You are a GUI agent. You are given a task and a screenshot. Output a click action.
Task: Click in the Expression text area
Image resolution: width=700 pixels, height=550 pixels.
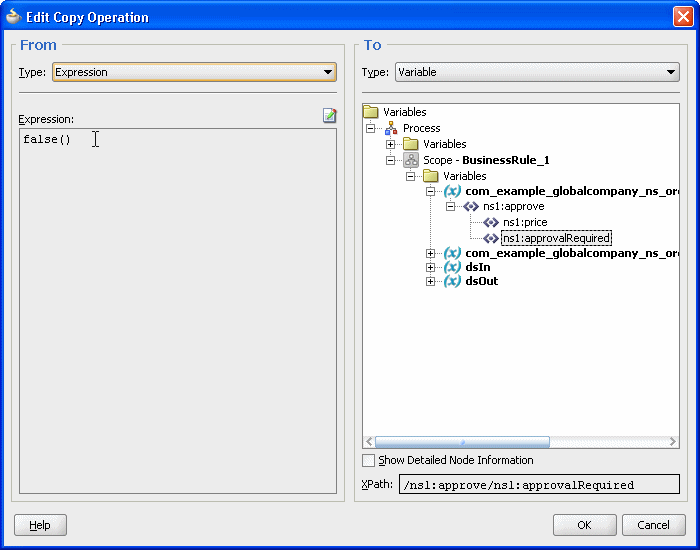178,311
